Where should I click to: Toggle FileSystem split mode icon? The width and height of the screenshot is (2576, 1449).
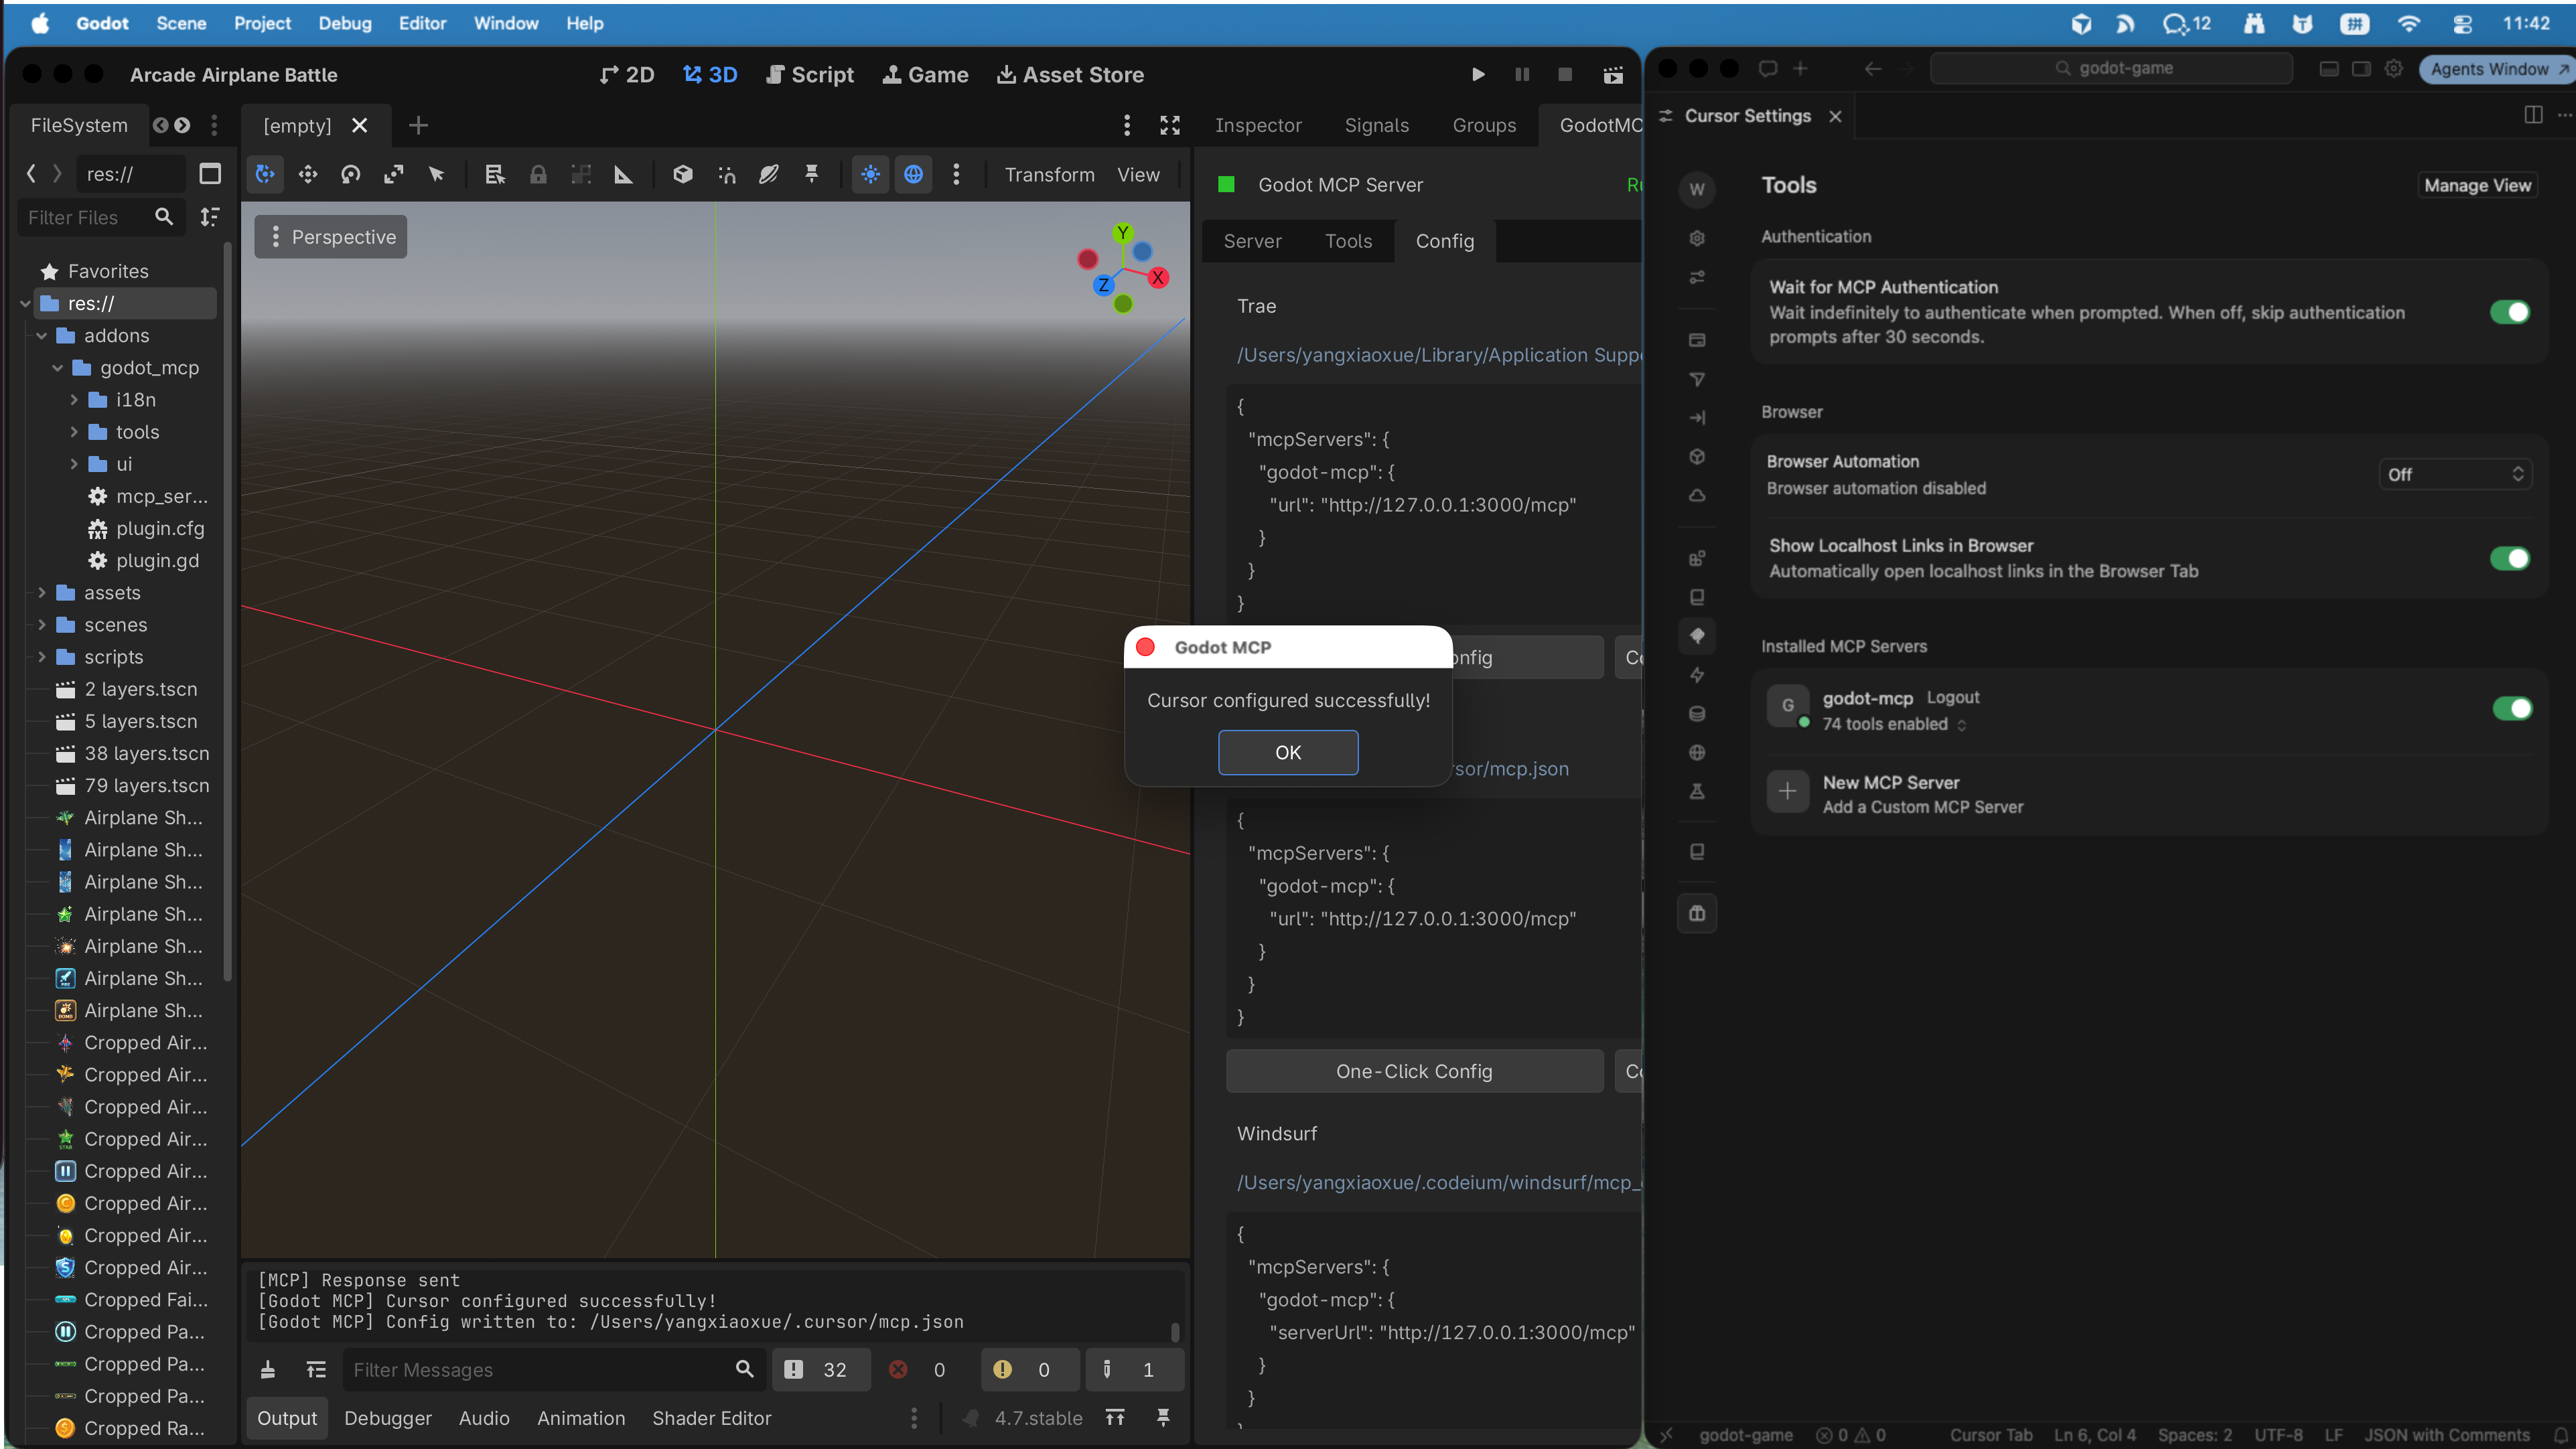click(210, 174)
